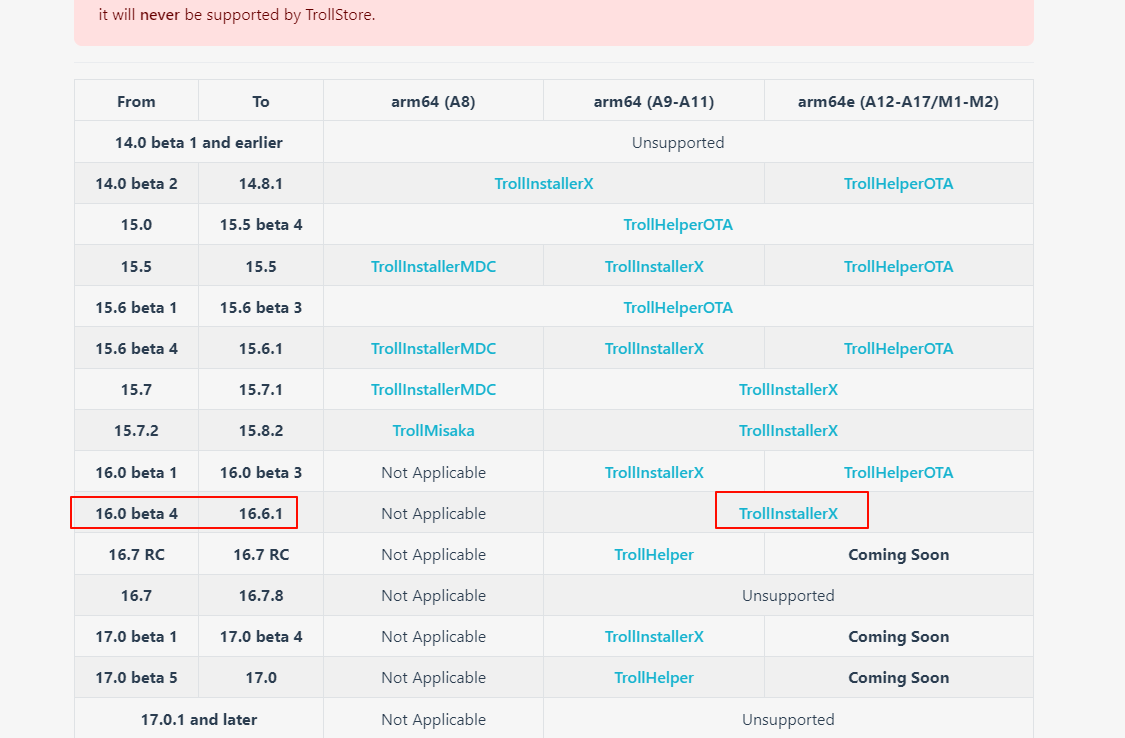Viewport: 1125px width, 738px height.
Task: Click "Coming Soon" in the 17.0 beta 5 row
Action: [898, 678]
